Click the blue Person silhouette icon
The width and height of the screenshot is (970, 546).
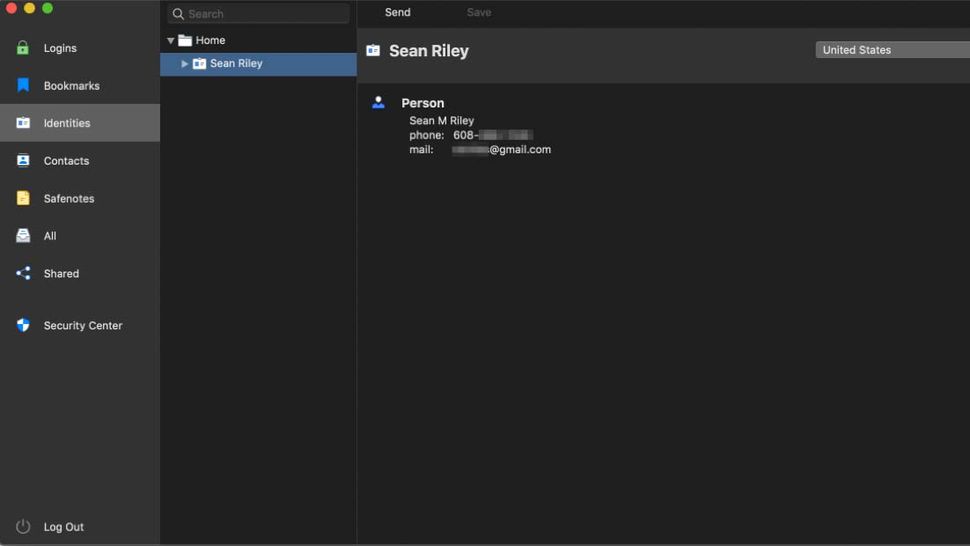pos(378,102)
